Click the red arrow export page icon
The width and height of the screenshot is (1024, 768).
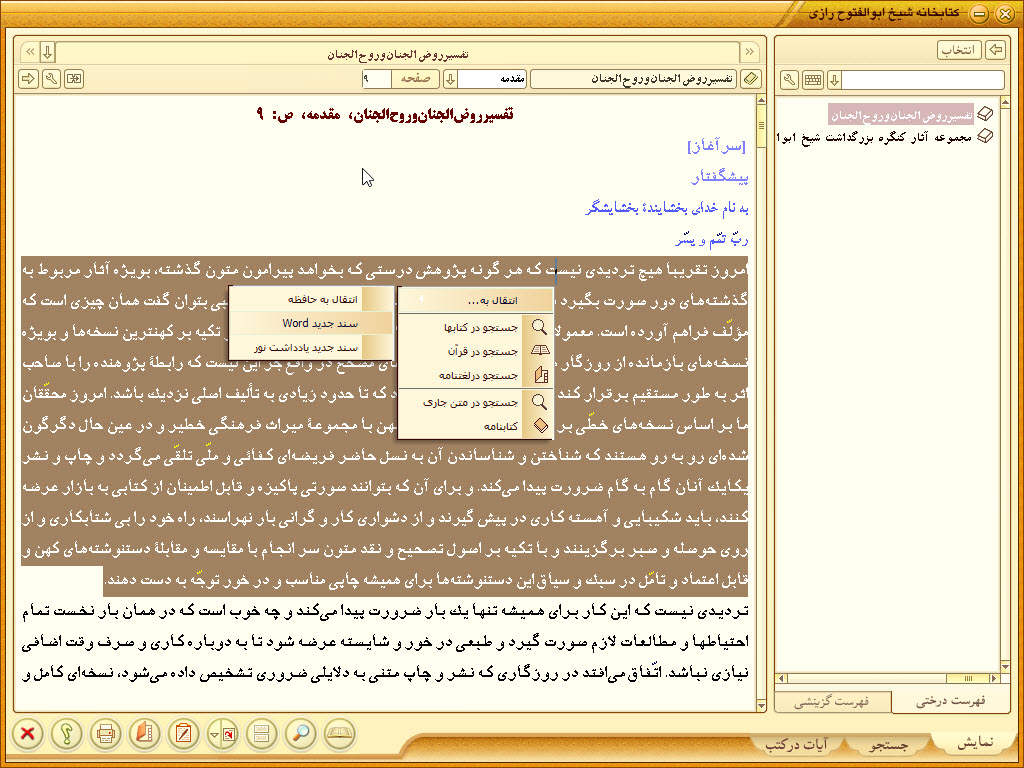pos(227,733)
